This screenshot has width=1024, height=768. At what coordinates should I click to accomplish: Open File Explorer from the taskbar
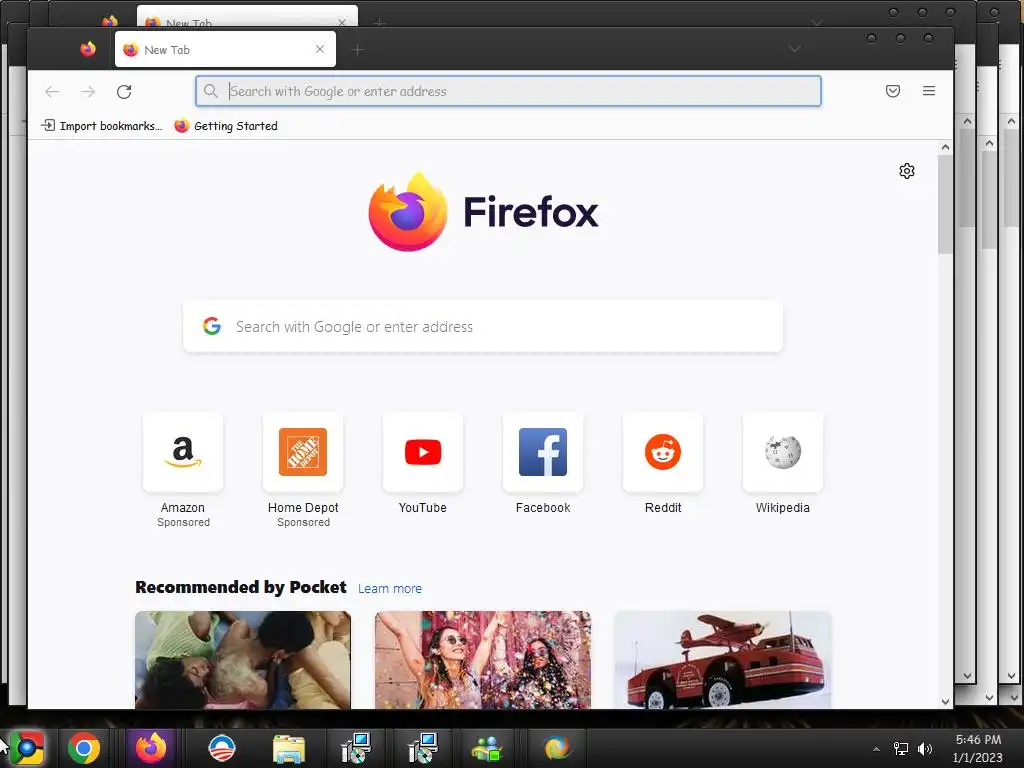click(289, 748)
